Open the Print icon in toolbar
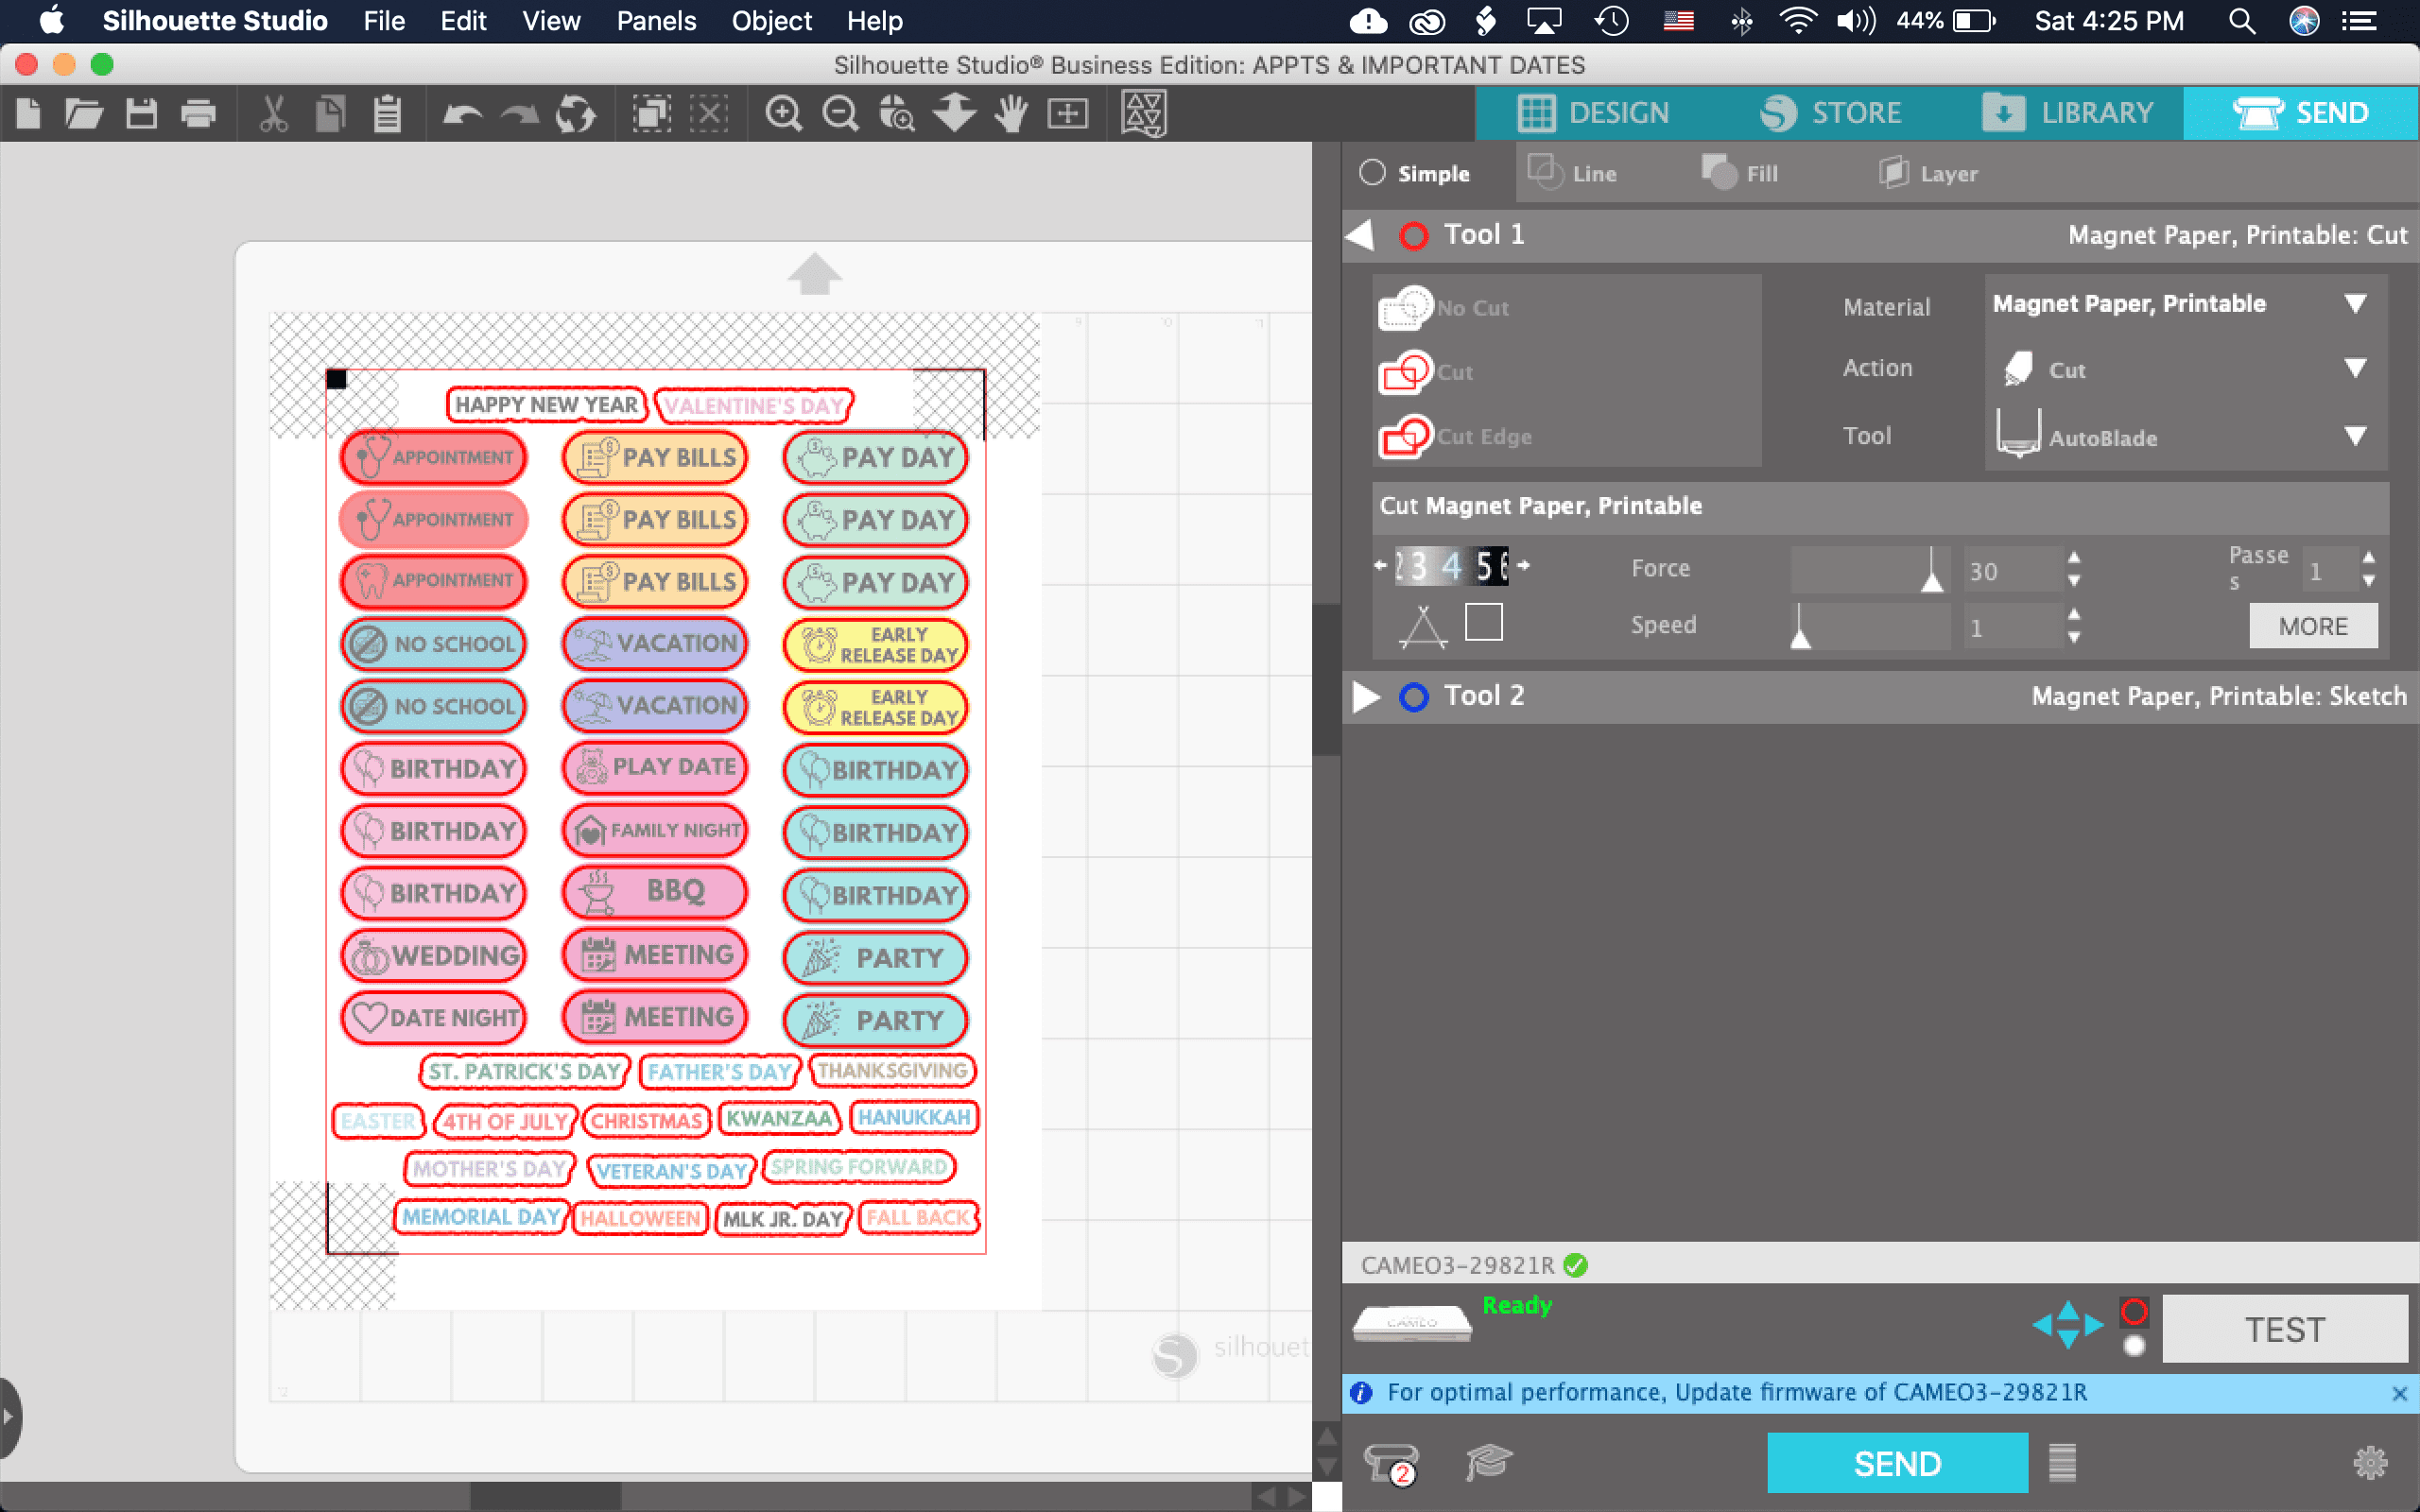 [x=198, y=113]
